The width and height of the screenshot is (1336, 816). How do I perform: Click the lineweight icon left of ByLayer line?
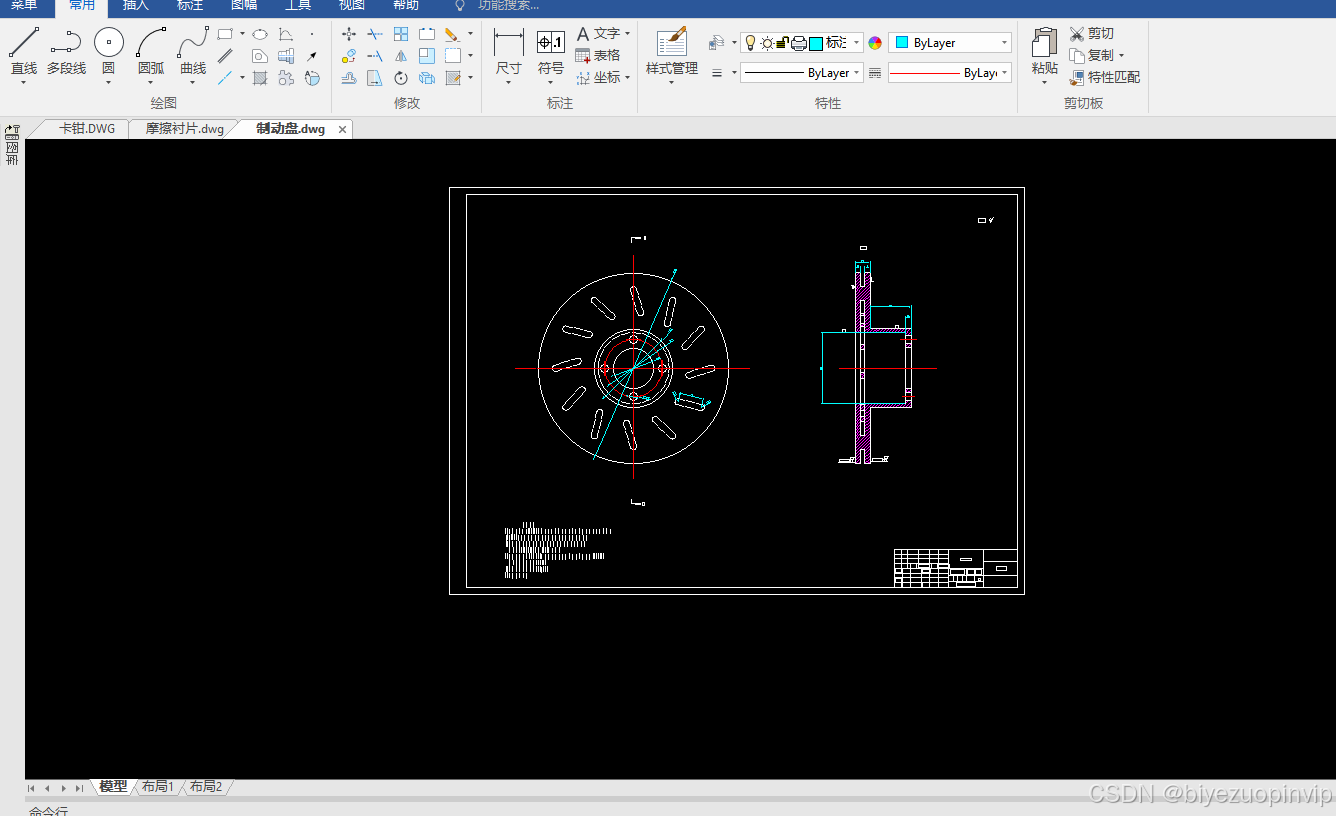717,73
